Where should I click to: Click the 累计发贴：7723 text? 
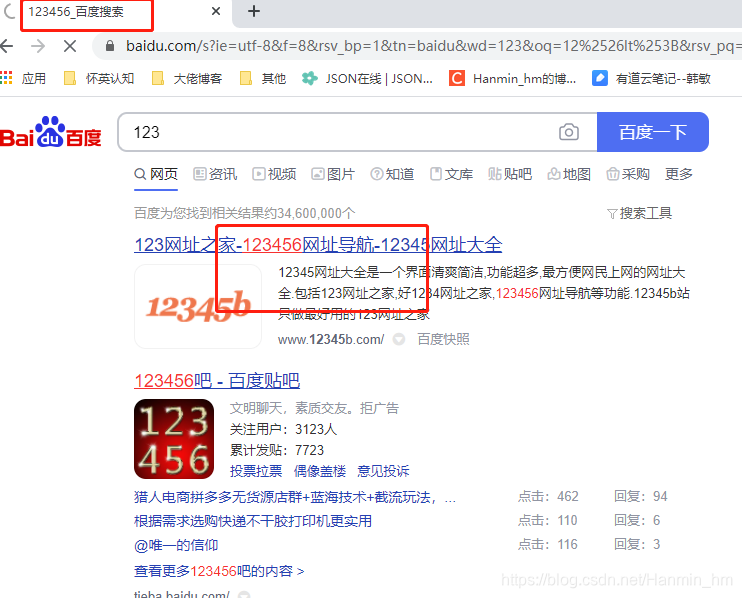[277, 450]
